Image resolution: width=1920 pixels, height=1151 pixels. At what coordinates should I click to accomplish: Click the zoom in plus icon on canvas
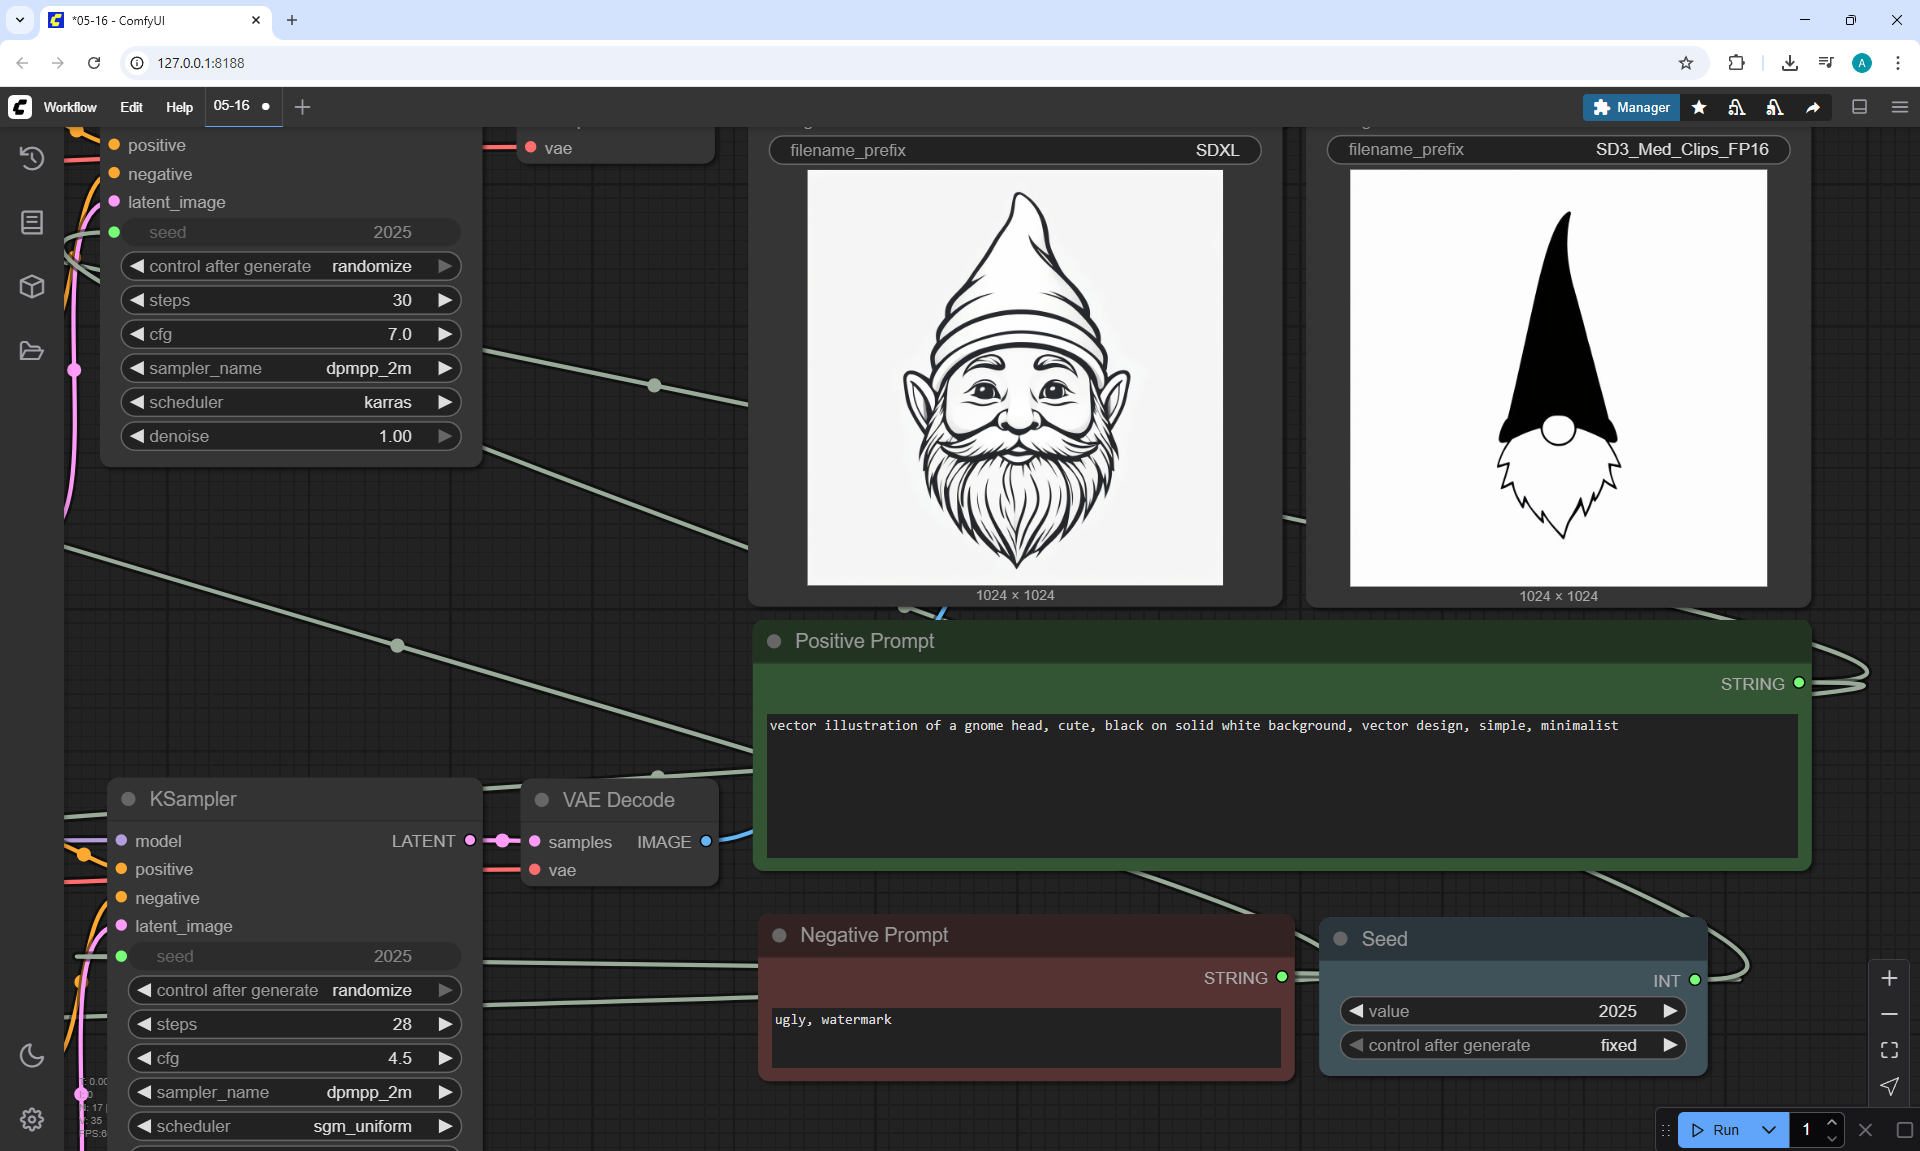[1889, 978]
